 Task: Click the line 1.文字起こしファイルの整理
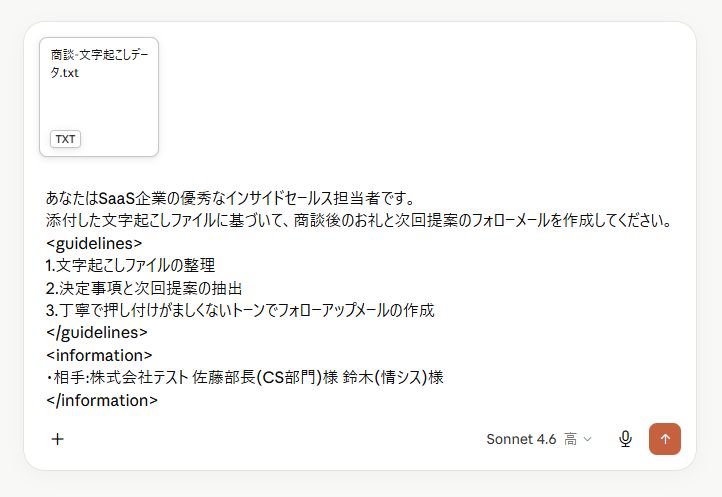click(x=130, y=265)
